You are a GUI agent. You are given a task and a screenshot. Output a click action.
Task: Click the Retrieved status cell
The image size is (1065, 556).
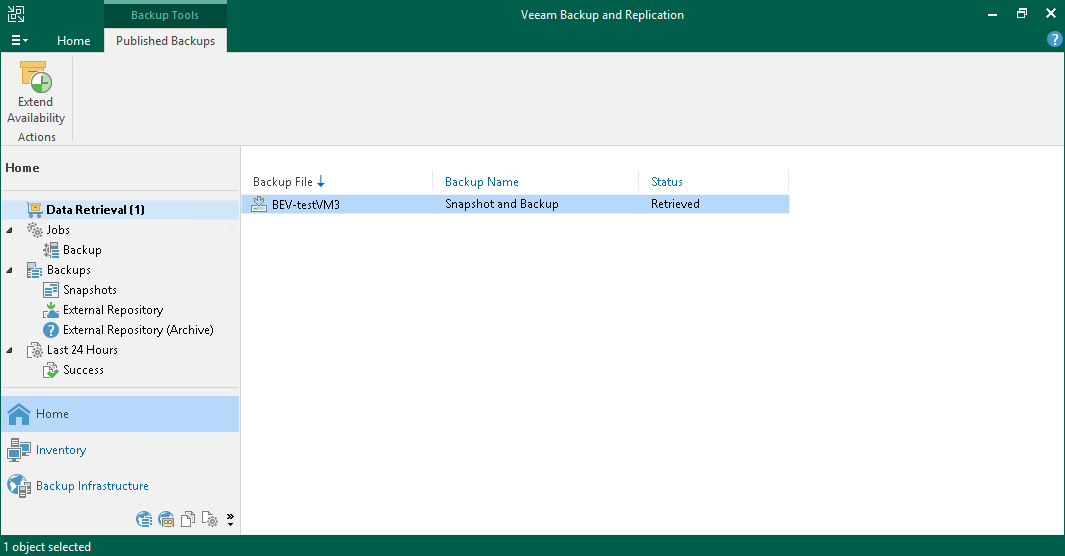coord(675,204)
